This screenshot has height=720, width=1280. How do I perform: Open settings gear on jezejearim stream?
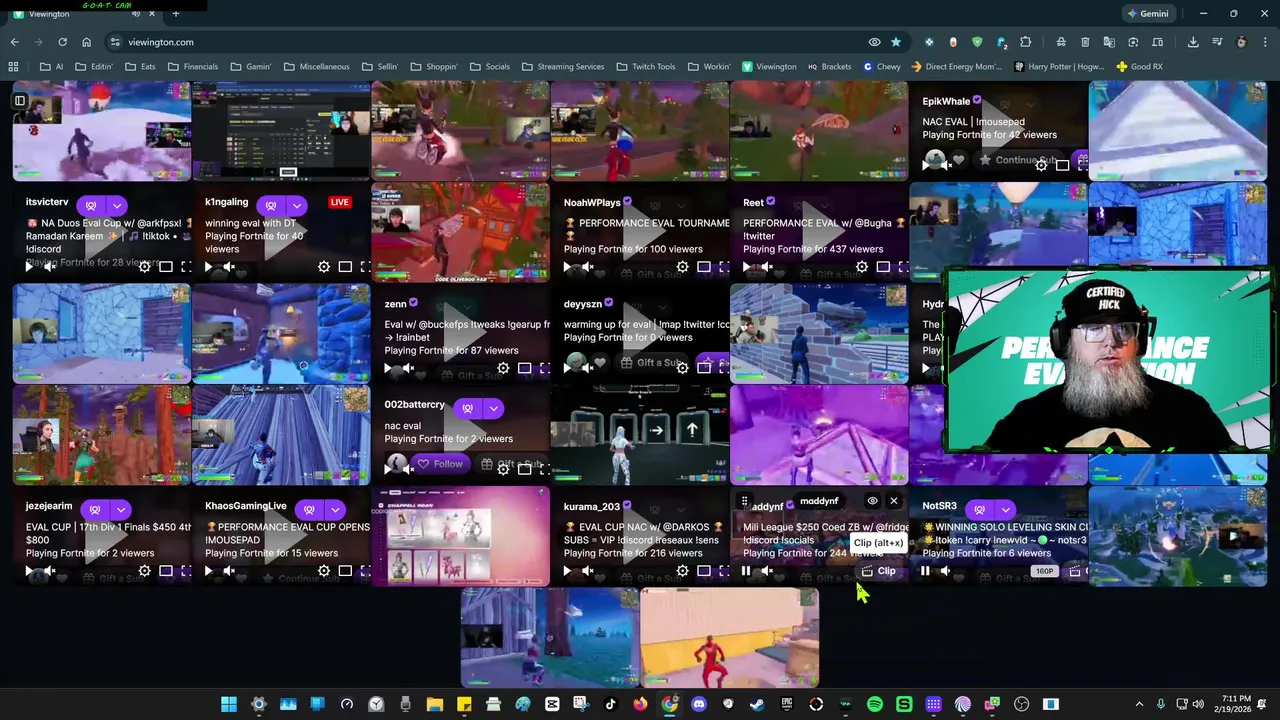(145, 571)
